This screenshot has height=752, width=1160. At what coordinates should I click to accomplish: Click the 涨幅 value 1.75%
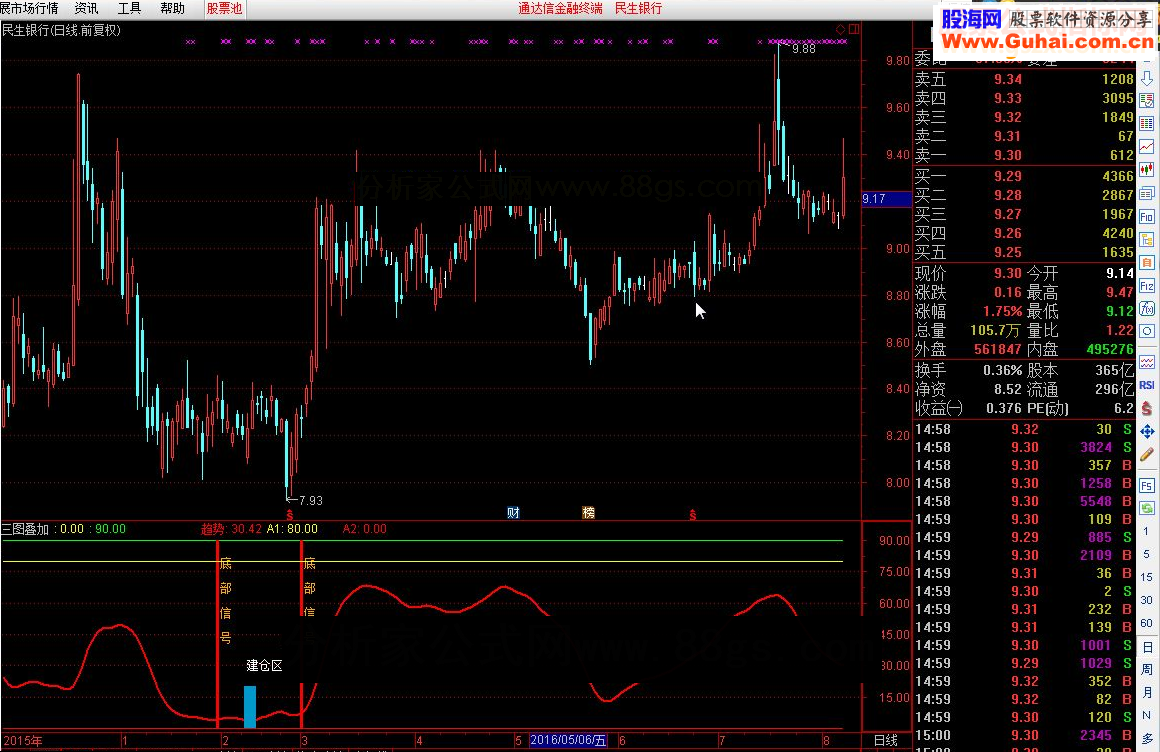(1002, 312)
